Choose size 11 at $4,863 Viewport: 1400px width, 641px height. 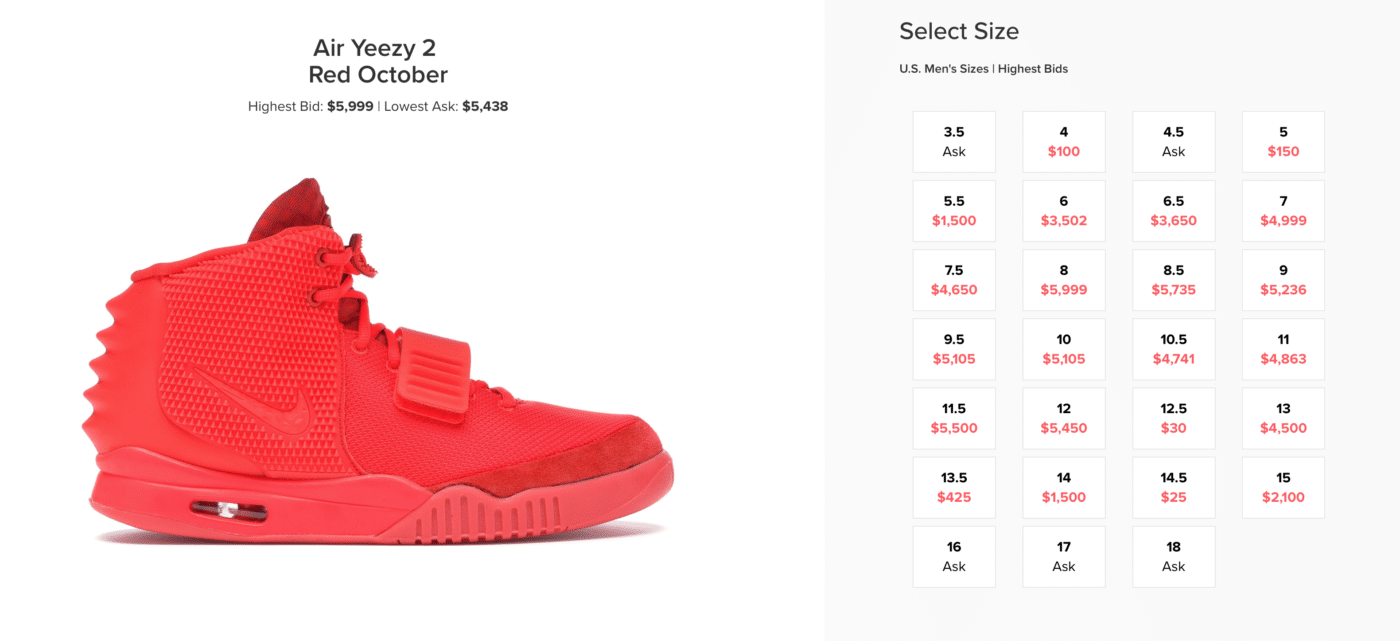pos(1283,349)
